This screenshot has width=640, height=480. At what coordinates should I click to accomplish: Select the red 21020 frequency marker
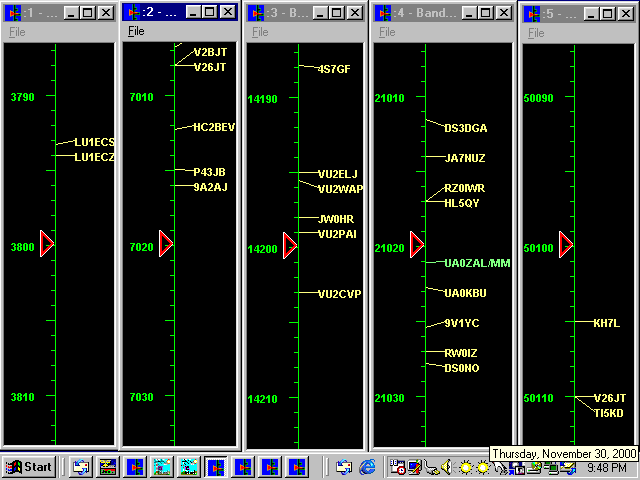tap(417, 245)
